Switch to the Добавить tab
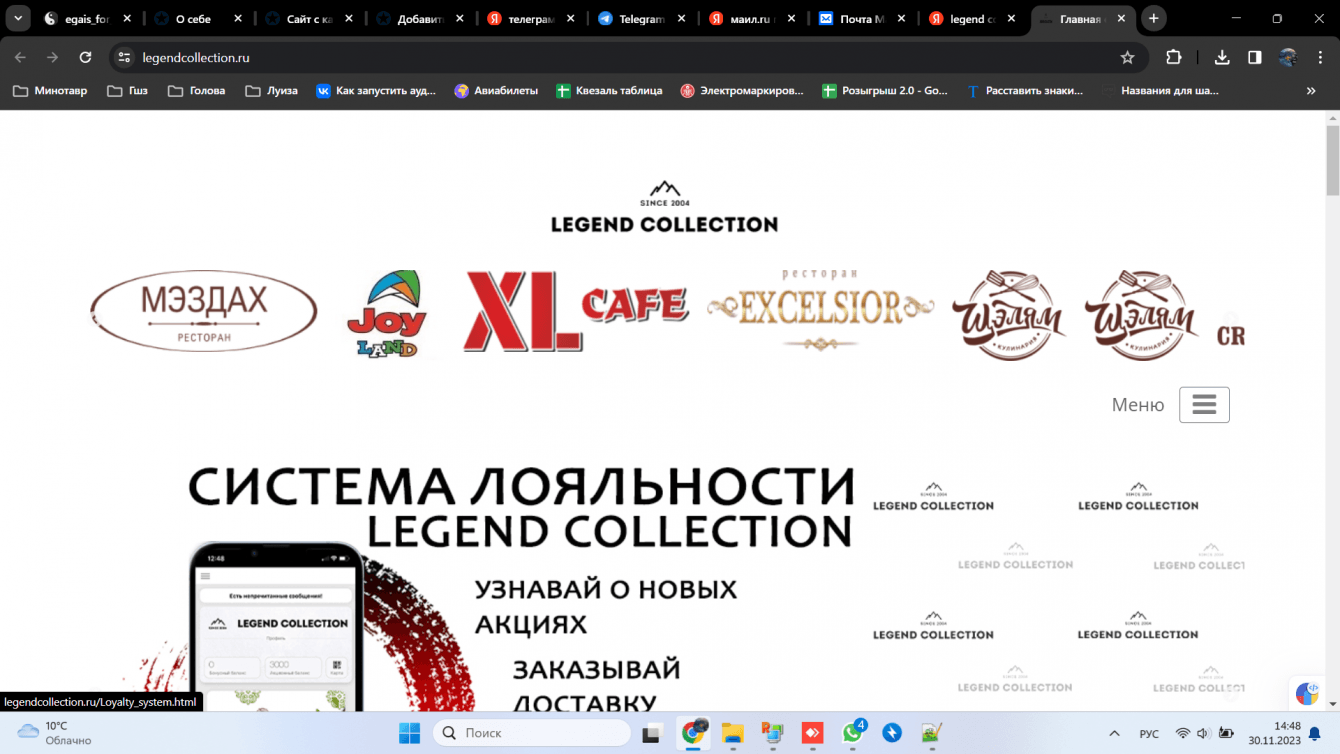This screenshot has height=754, width=1340. click(421, 19)
